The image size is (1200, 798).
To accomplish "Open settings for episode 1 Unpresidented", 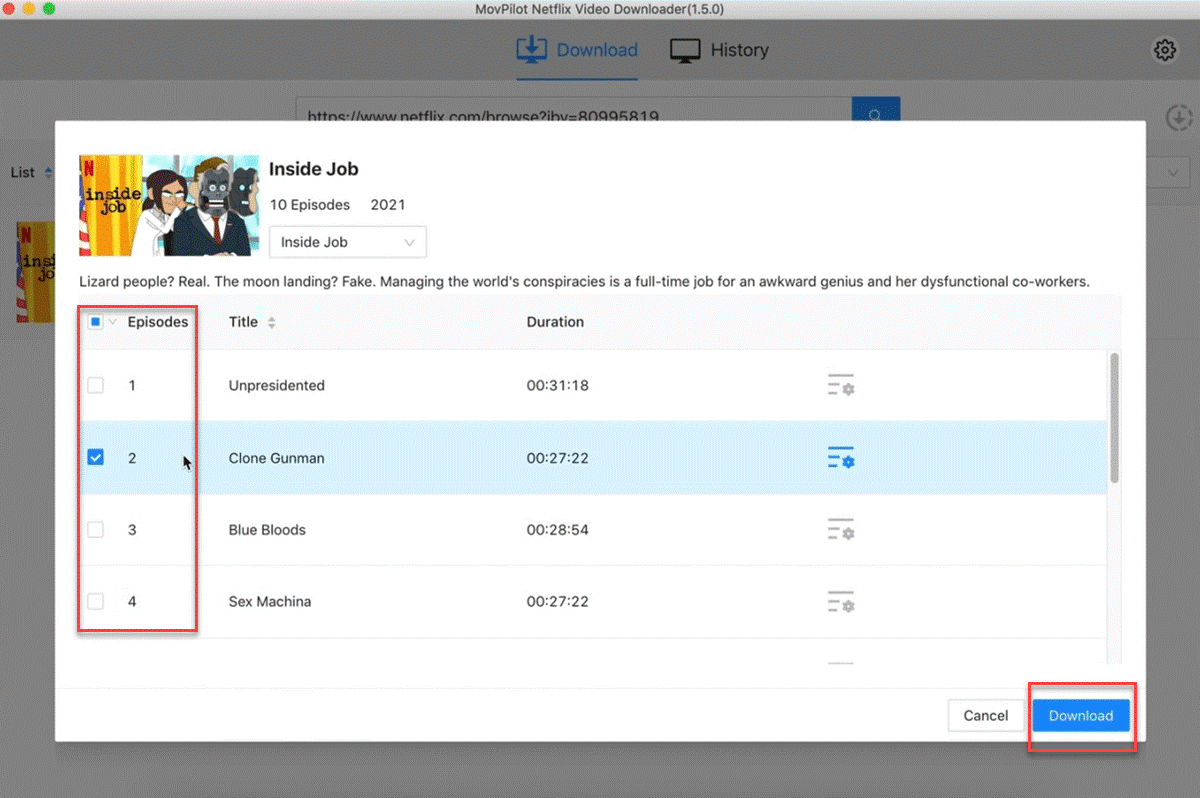I will coord(840,386).
